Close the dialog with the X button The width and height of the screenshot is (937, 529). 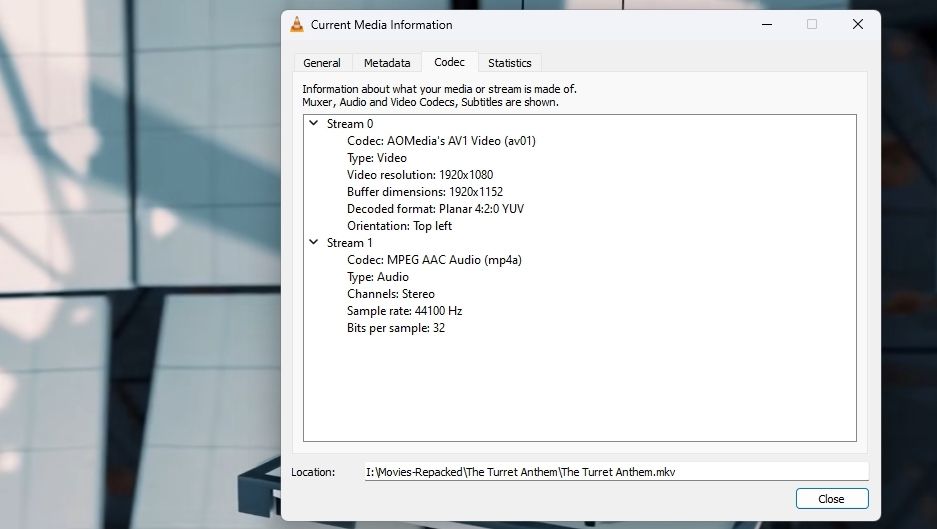pyautogui.click(x=858, y=24)
